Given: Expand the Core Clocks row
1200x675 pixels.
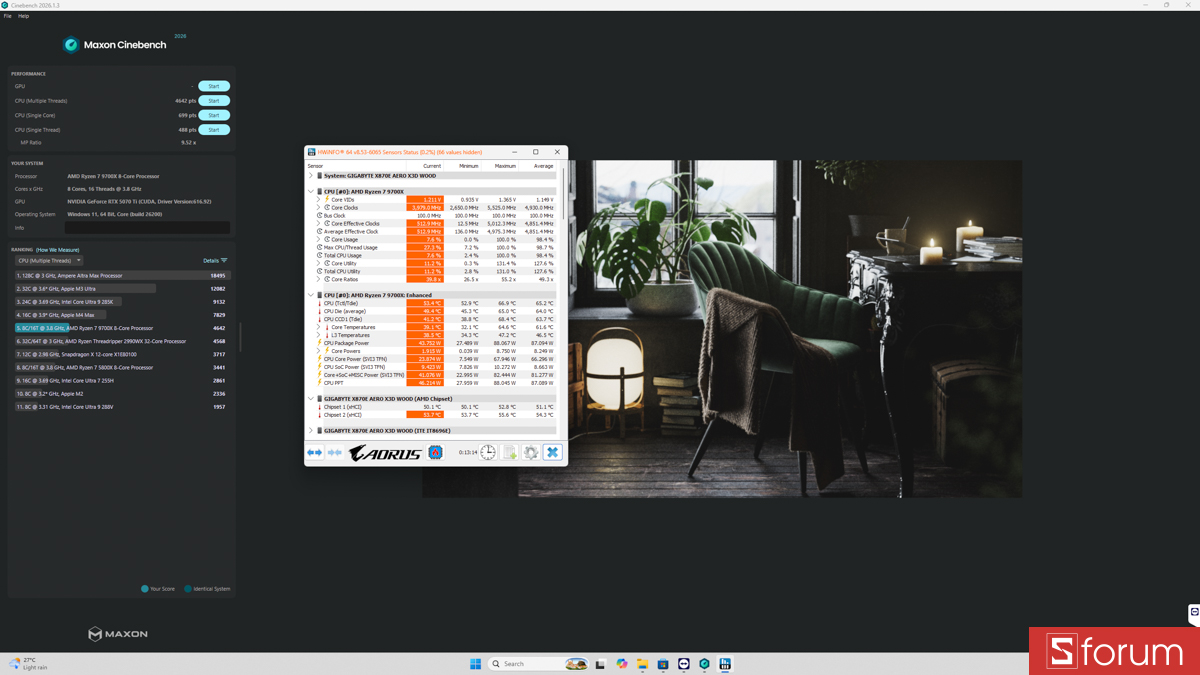Looking at the screenshot, I should (x=319, y=208).
